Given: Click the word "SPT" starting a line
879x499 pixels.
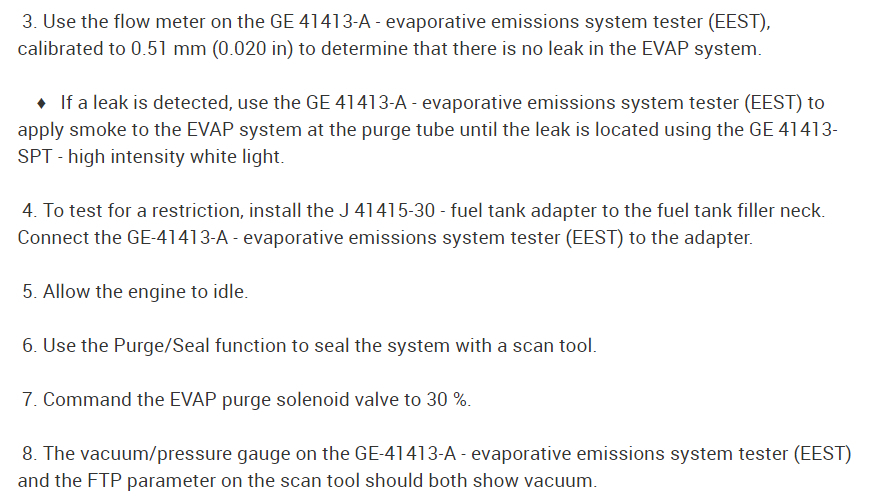Looking at the screenshot, I should (x=34, y=157).
